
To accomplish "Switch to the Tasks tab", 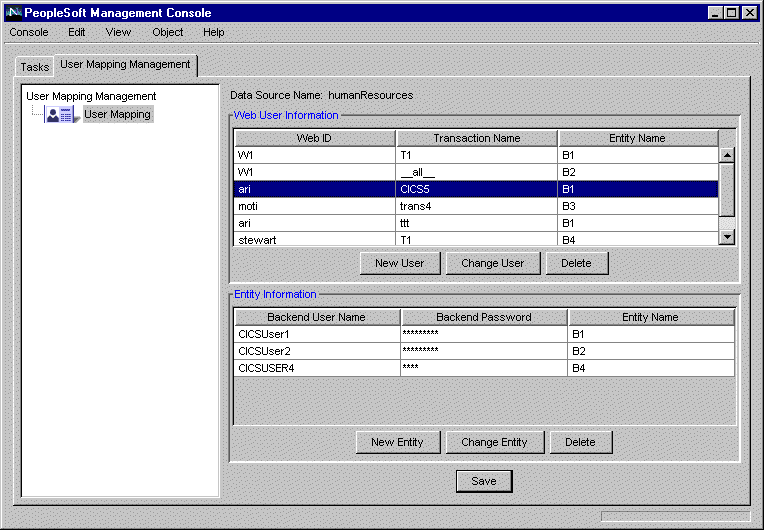I will pos(35,67).
